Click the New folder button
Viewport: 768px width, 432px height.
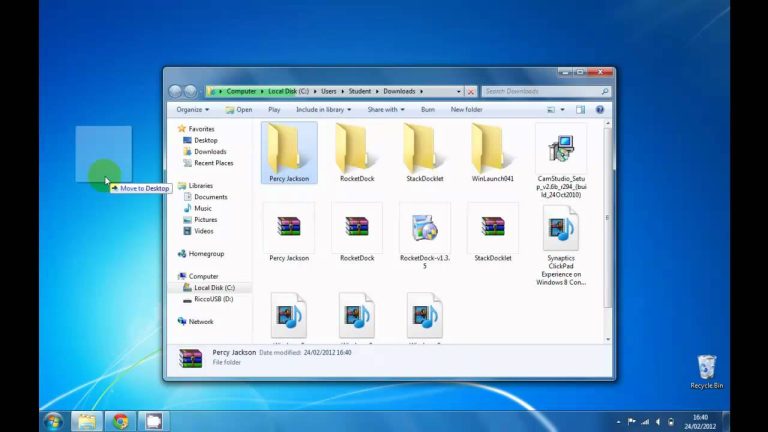pyautogui.click(x=466, y=109)
